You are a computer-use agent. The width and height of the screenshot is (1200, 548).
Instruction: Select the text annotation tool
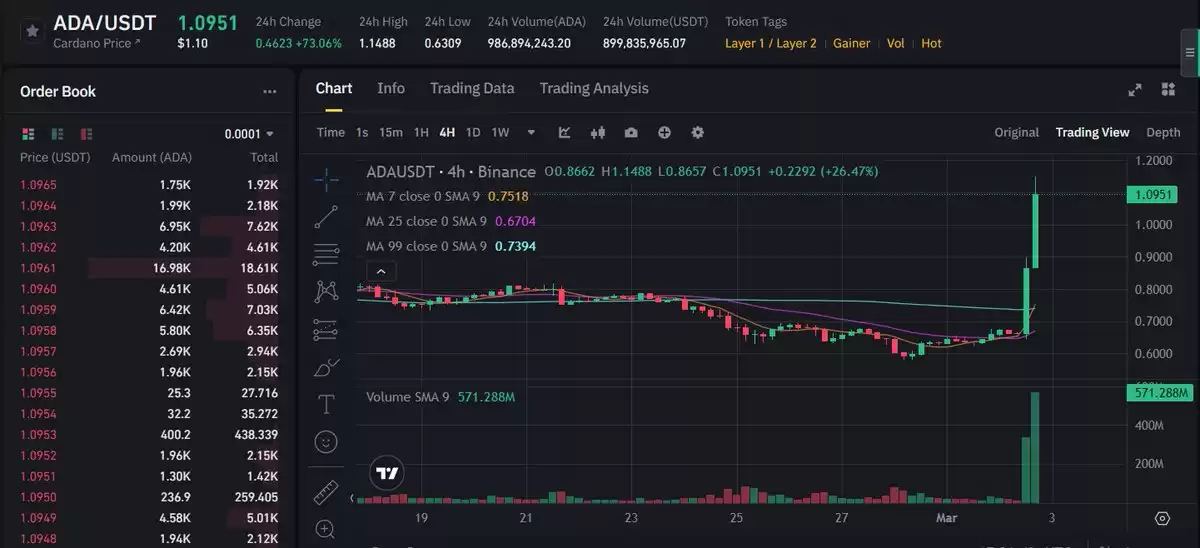tap(326, 404)
